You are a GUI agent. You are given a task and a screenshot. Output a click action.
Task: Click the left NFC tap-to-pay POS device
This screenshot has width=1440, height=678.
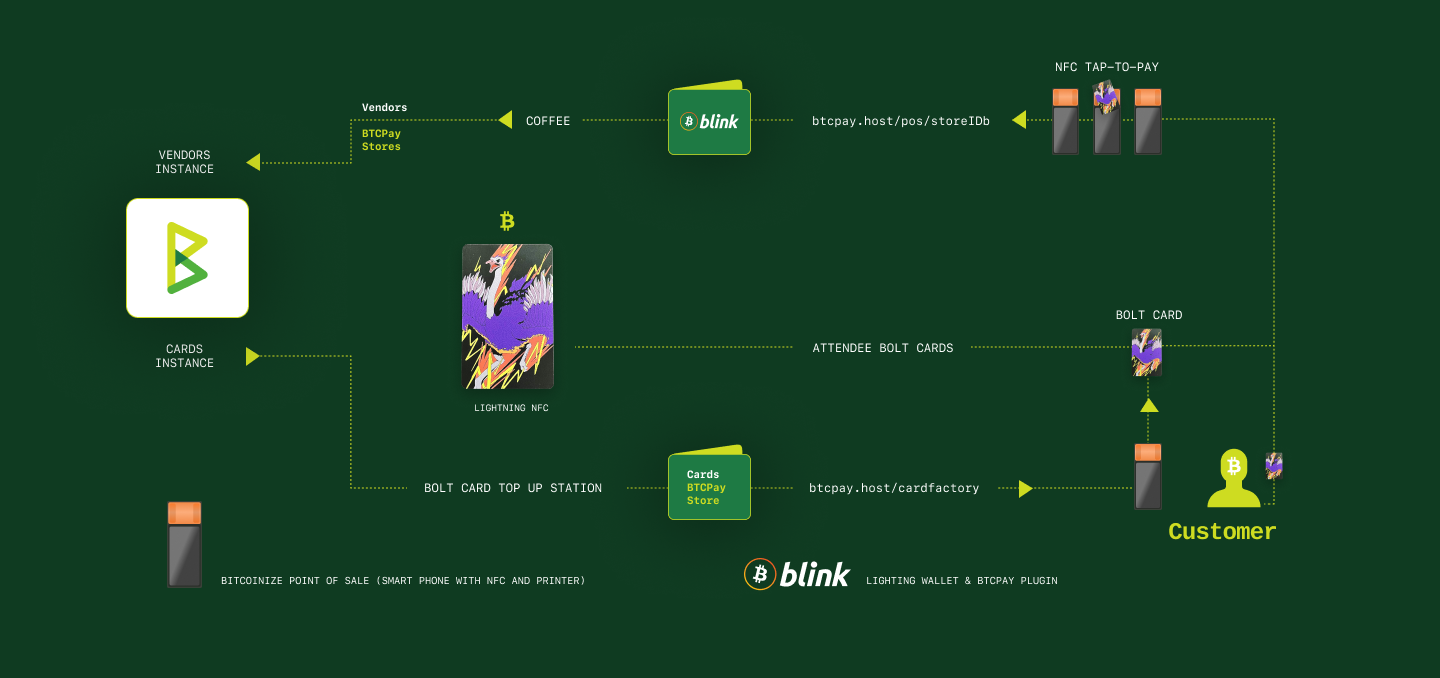(1066, 121)
